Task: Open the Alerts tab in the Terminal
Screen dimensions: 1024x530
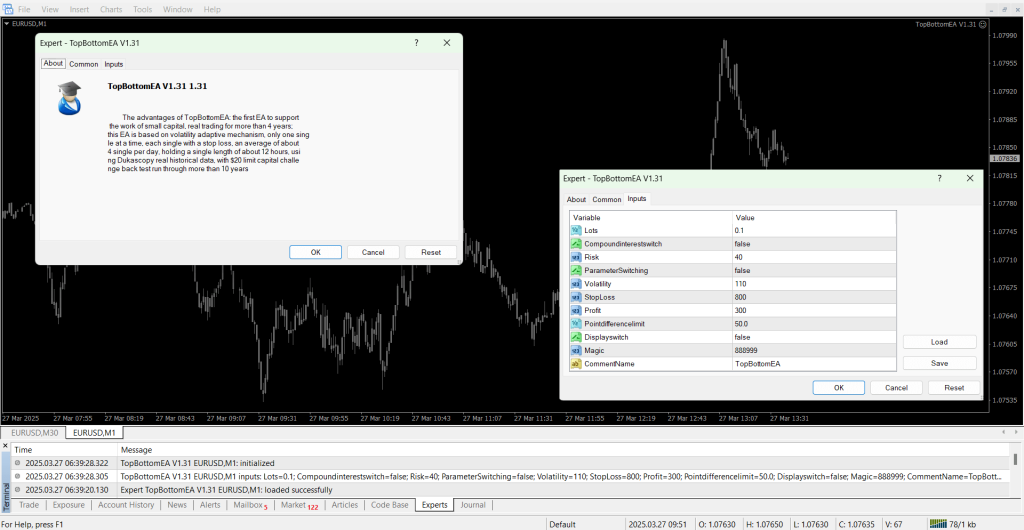Action: 210,505
